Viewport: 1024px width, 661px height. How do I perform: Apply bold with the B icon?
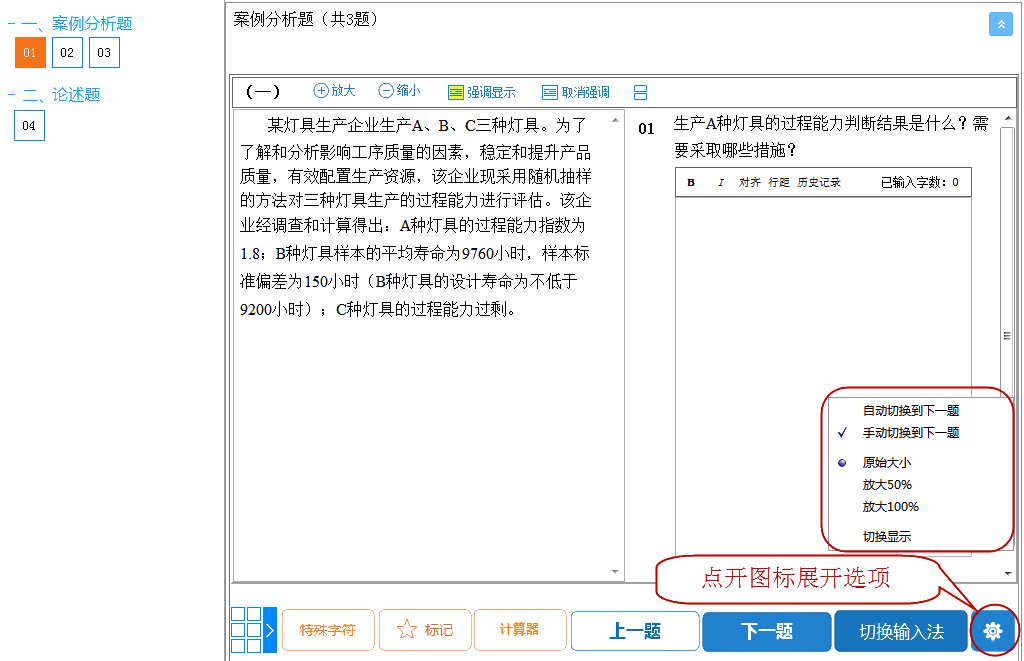point(690,183)
